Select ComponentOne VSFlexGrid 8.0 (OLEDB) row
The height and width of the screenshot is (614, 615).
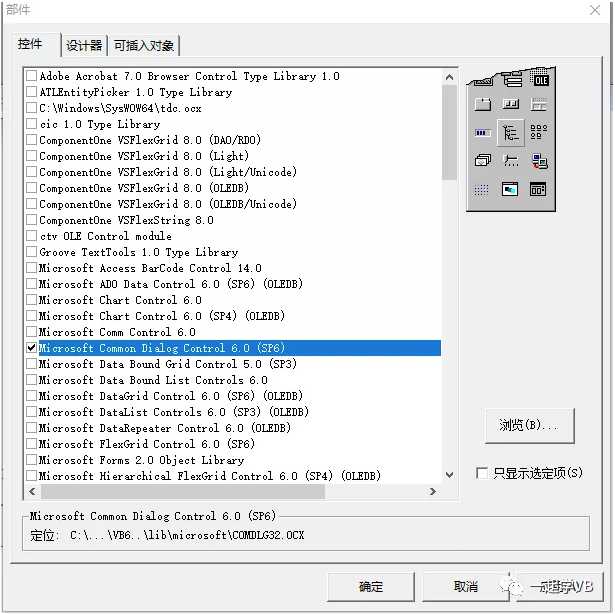click(x=233, y=188)
